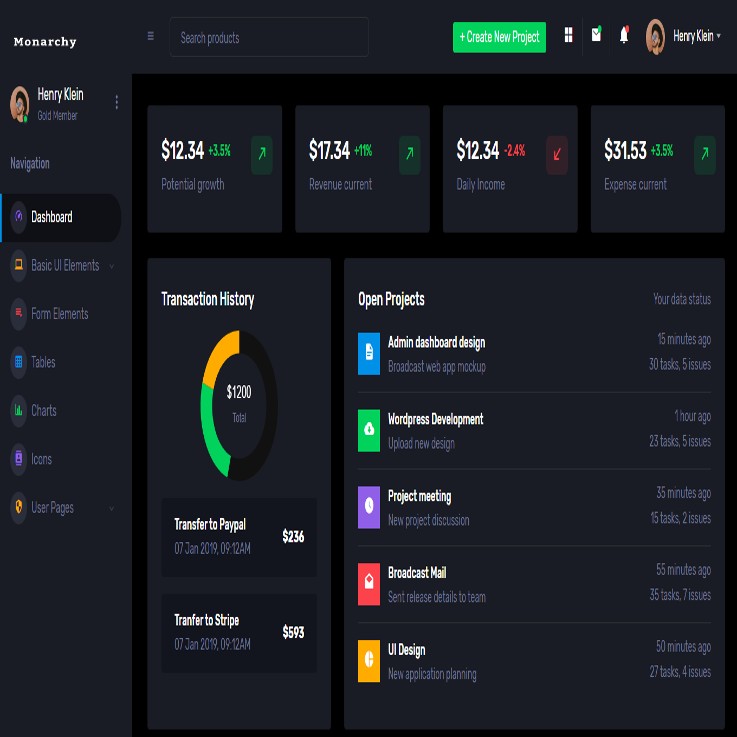Click the Your data status text
The image size is (737, 737).
point(682,299)
